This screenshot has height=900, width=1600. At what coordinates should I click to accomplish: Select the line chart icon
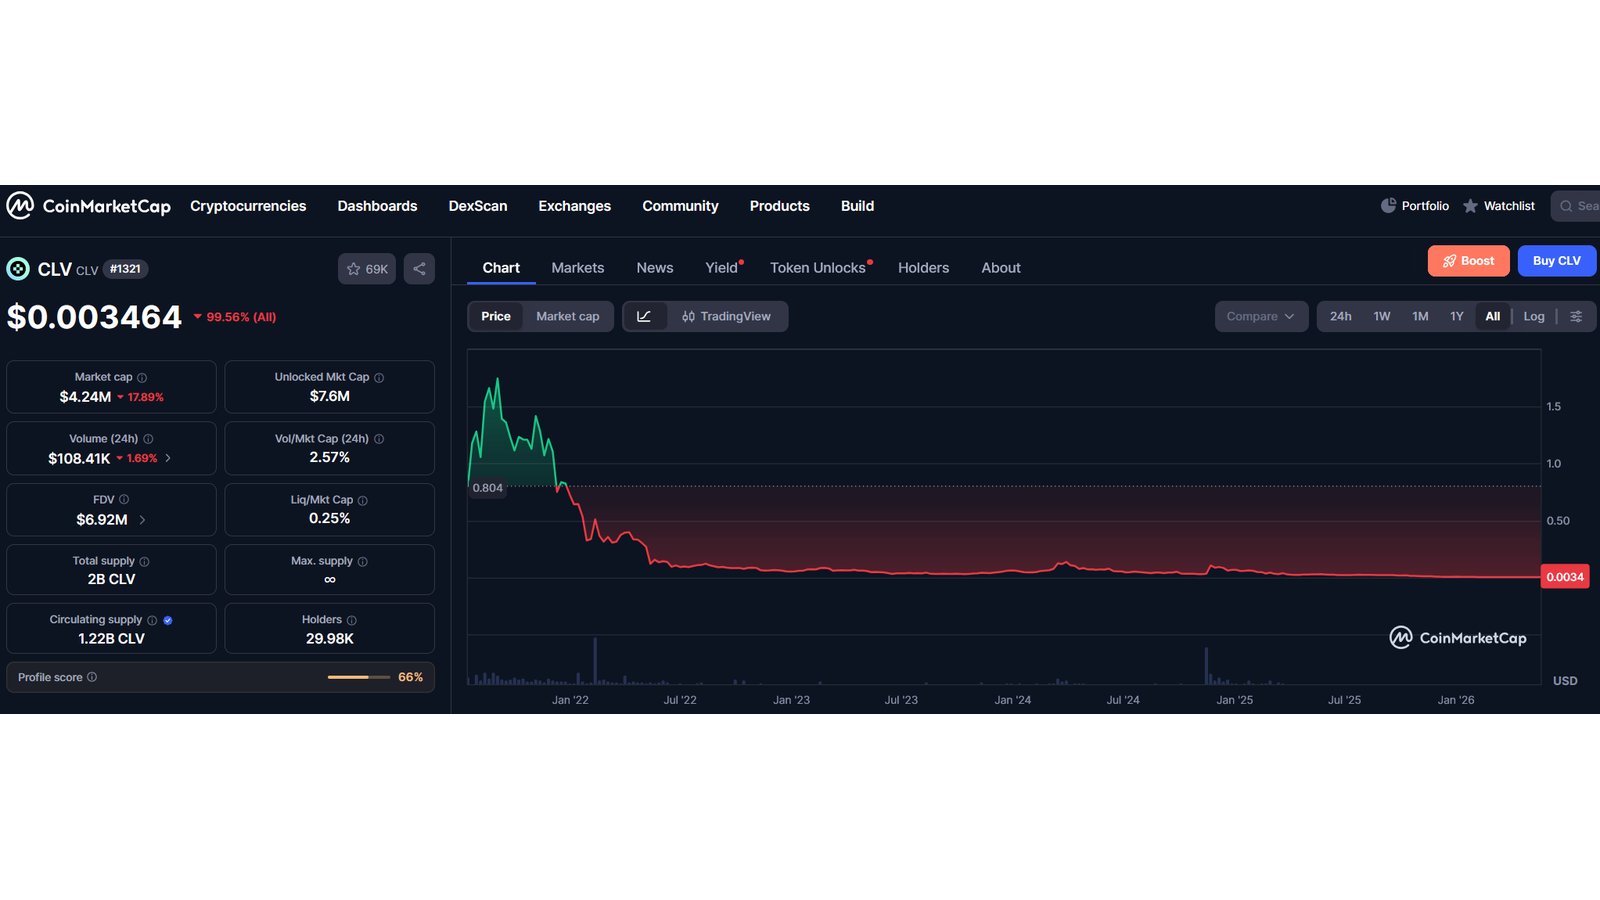tap(644, 316)
